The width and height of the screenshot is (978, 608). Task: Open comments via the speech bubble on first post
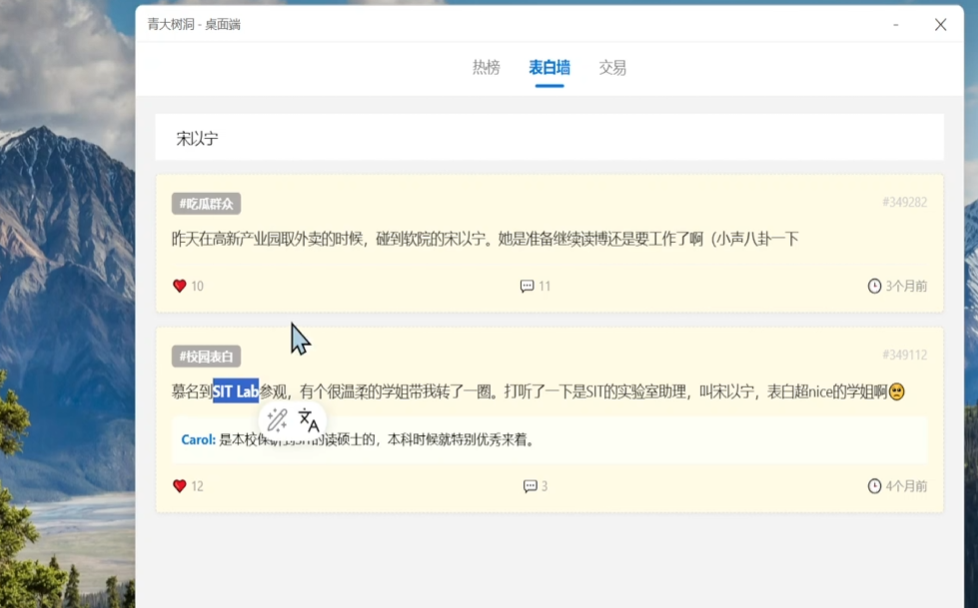527,286
